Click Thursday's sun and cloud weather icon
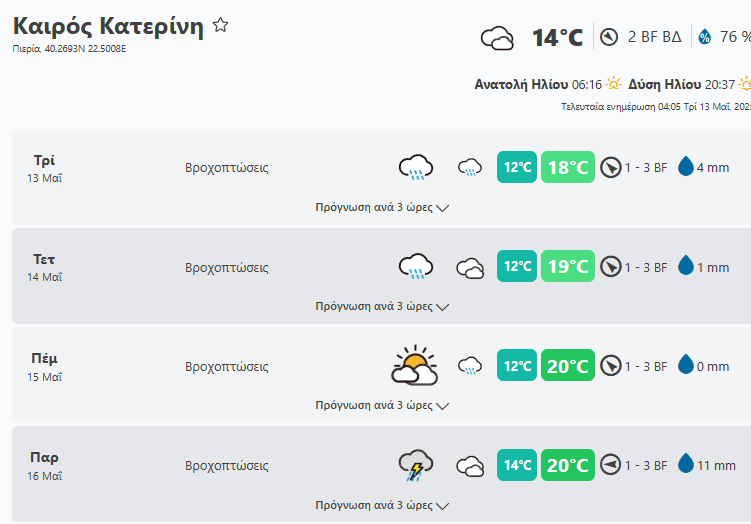Image resolution: width=751 pixels, height=524 pixels. click(x=414, y=366)
